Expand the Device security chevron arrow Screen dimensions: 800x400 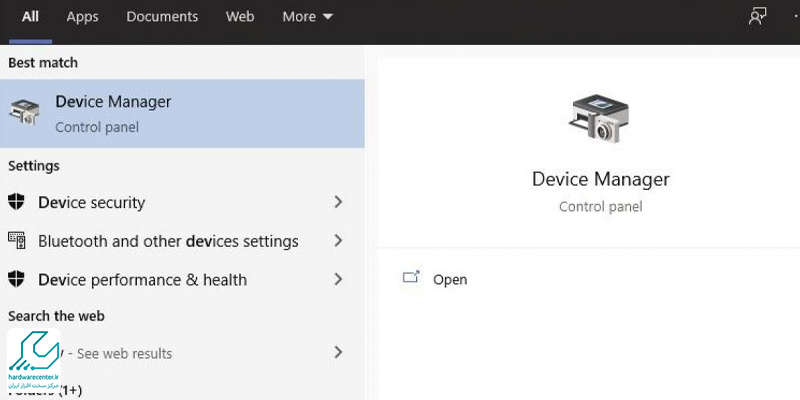338,202
